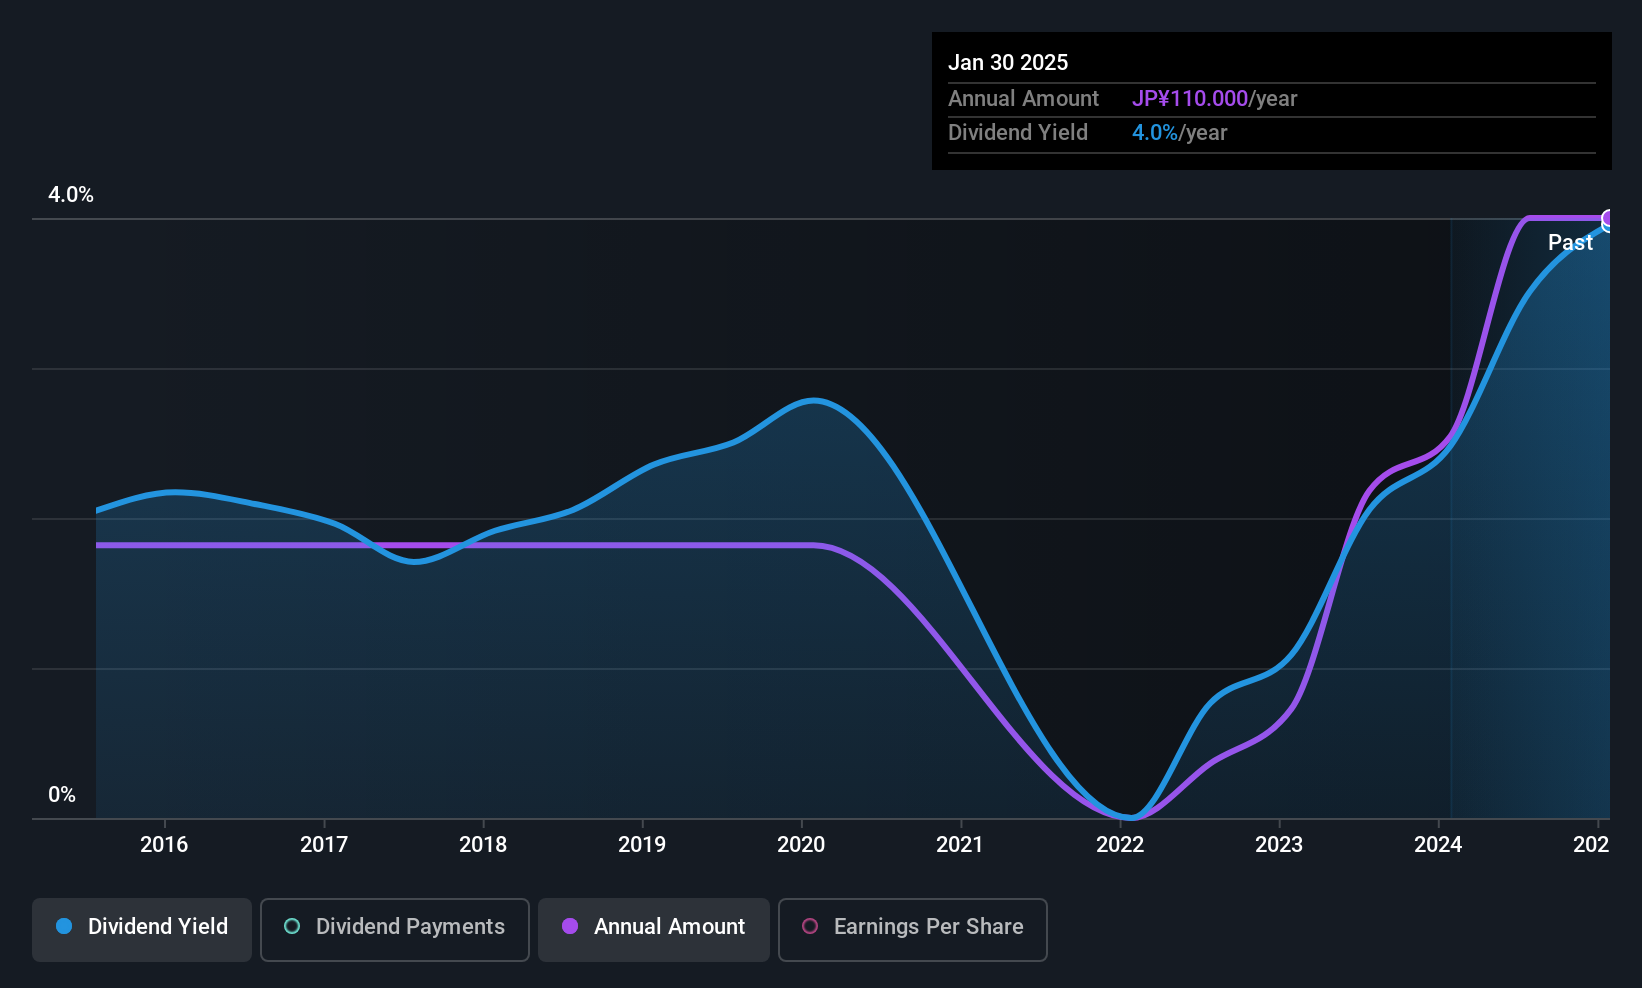The image size is (1642, 988).
Task: Click the teal Dividend Payments legend circle
Action: coord(292,926)
